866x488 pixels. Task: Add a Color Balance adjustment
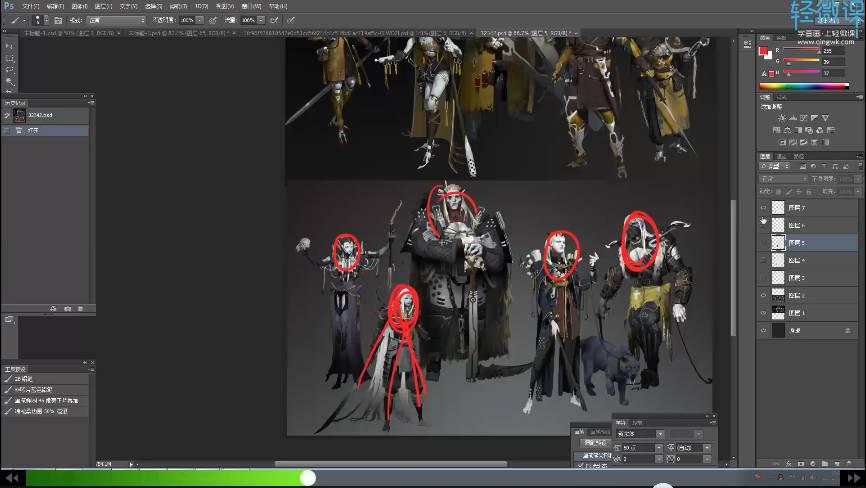point(787,130)
